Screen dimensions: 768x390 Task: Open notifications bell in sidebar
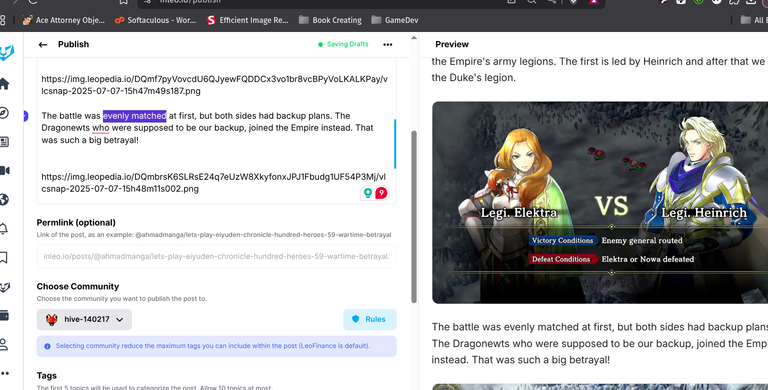(4, 229)
